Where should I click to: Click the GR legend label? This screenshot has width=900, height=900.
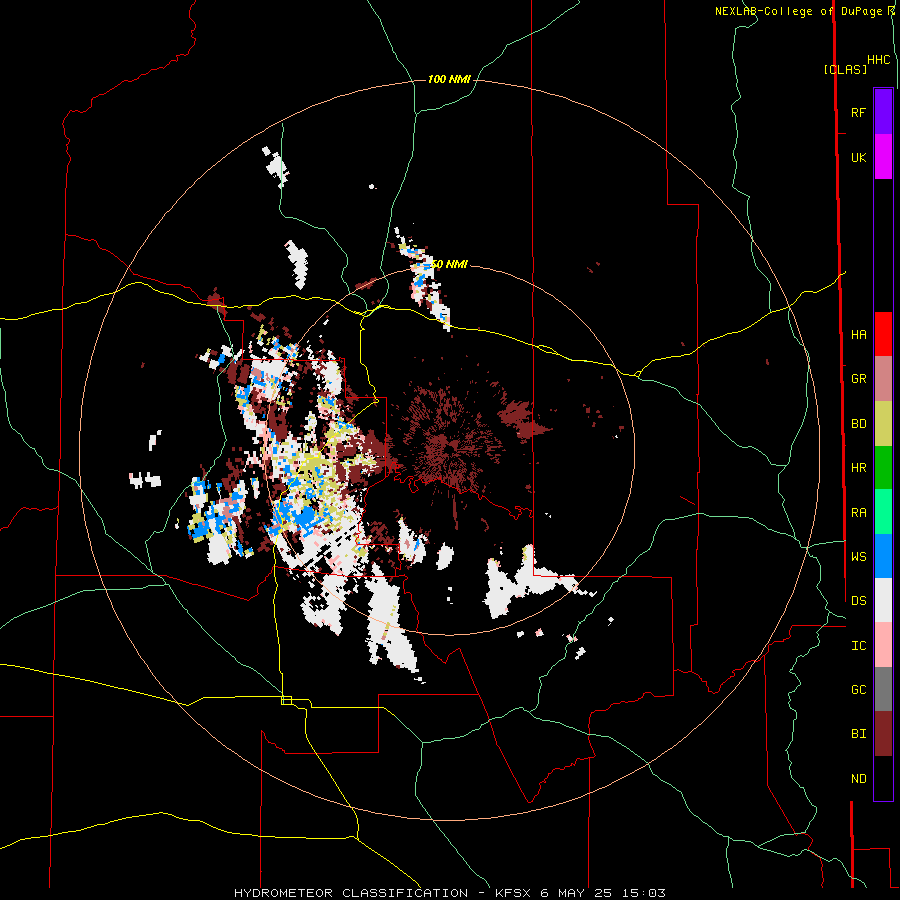coord(858,379)
